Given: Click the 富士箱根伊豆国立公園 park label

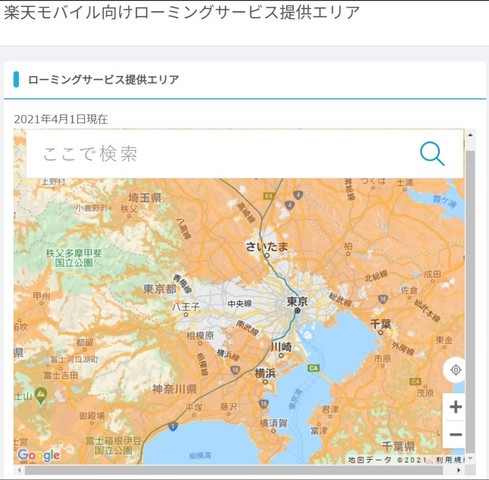Looking at the screenshot, I should click(x=113, y=446).
